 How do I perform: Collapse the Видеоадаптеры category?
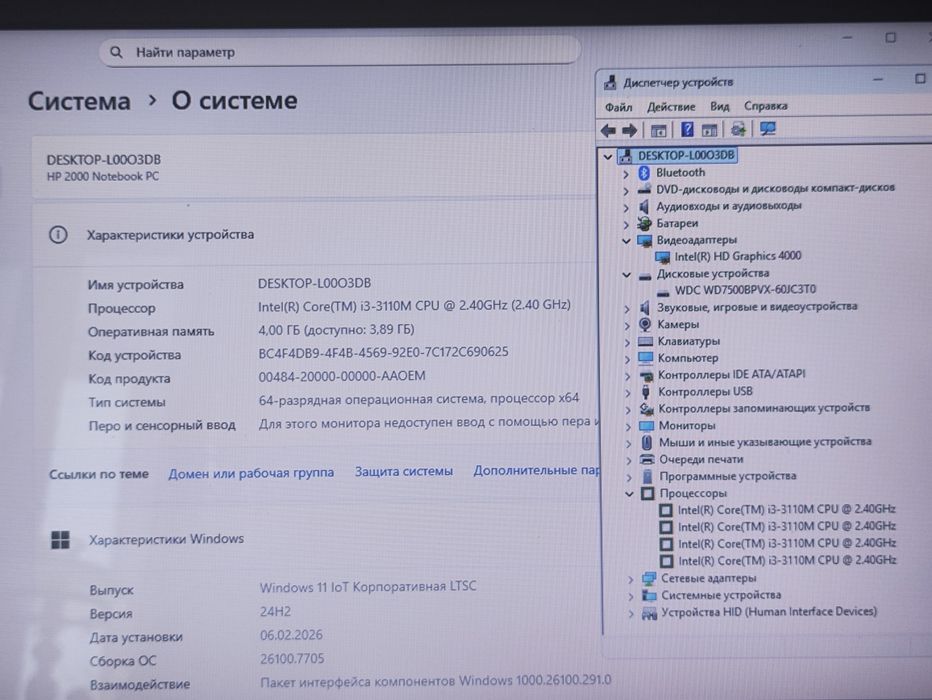(x=626, y=241)
